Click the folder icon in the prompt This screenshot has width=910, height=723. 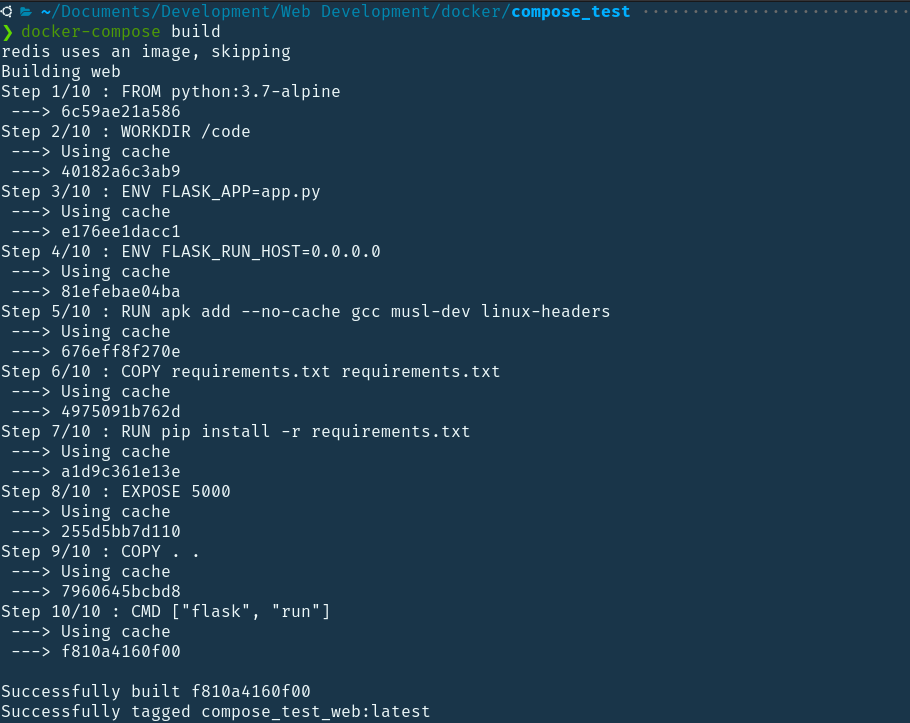pos(25,12)
